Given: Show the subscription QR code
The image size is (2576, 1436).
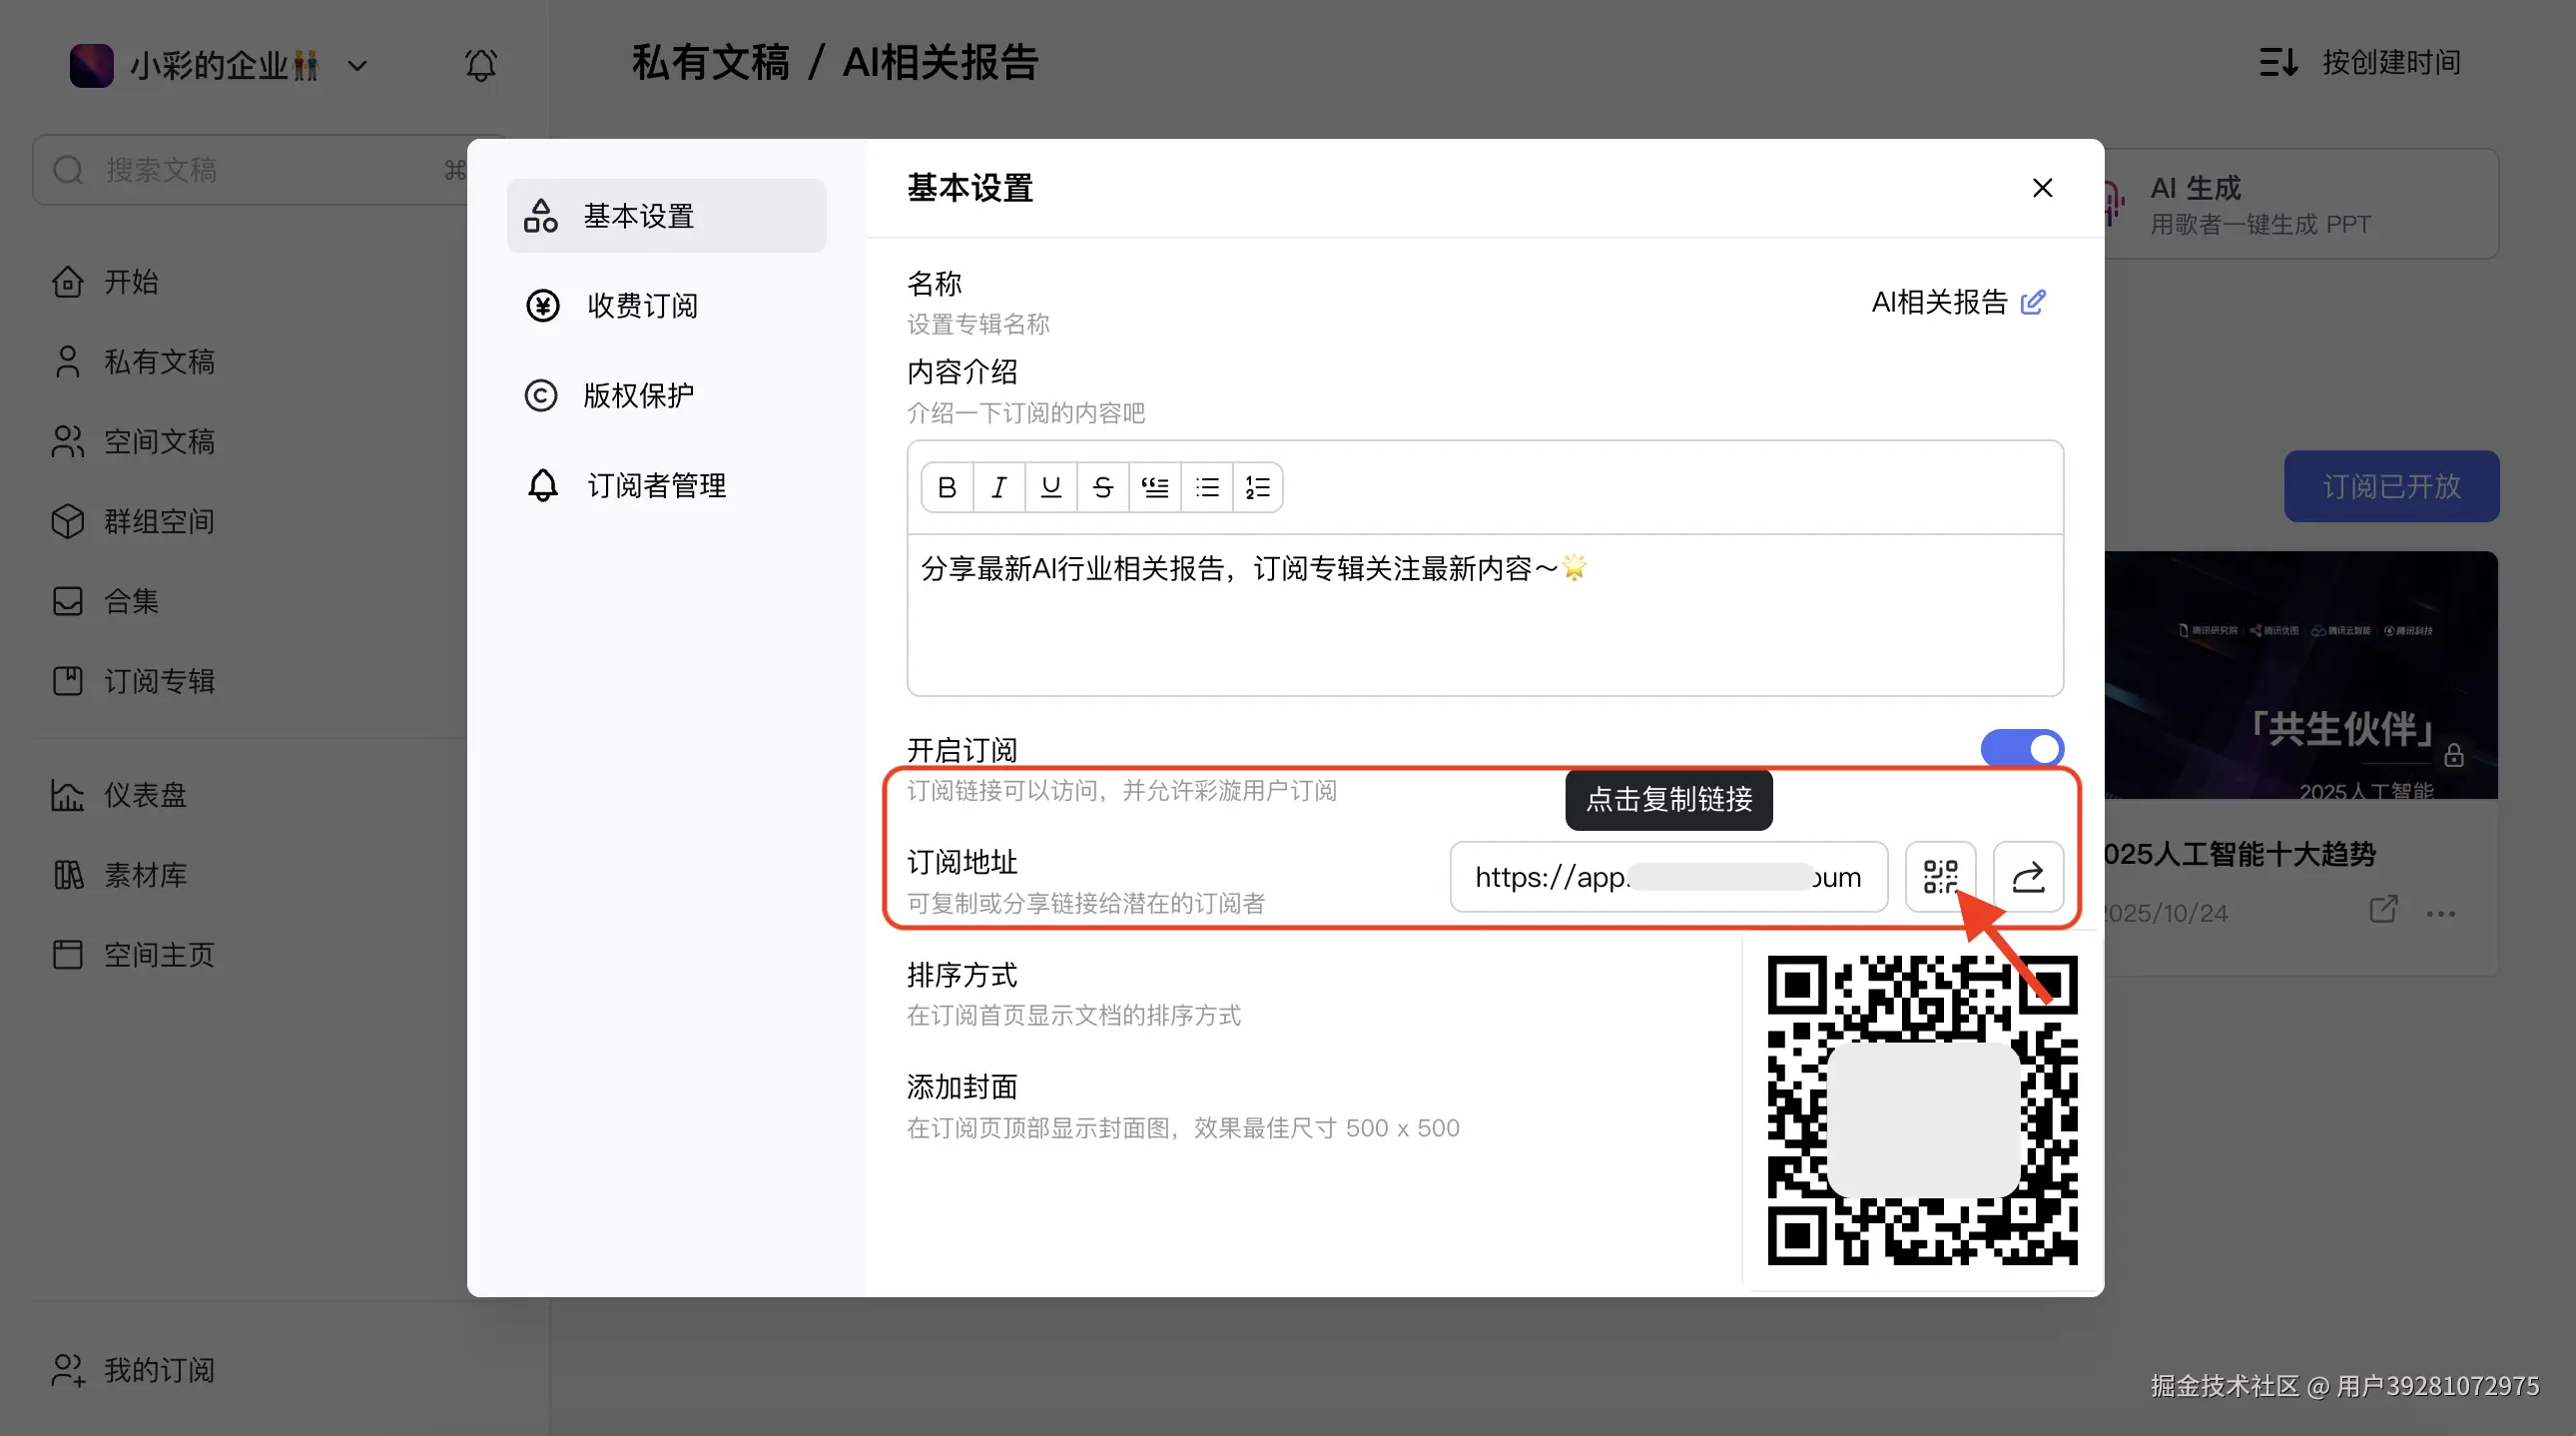Looking at the screenshot, I should coord(1939,877).
